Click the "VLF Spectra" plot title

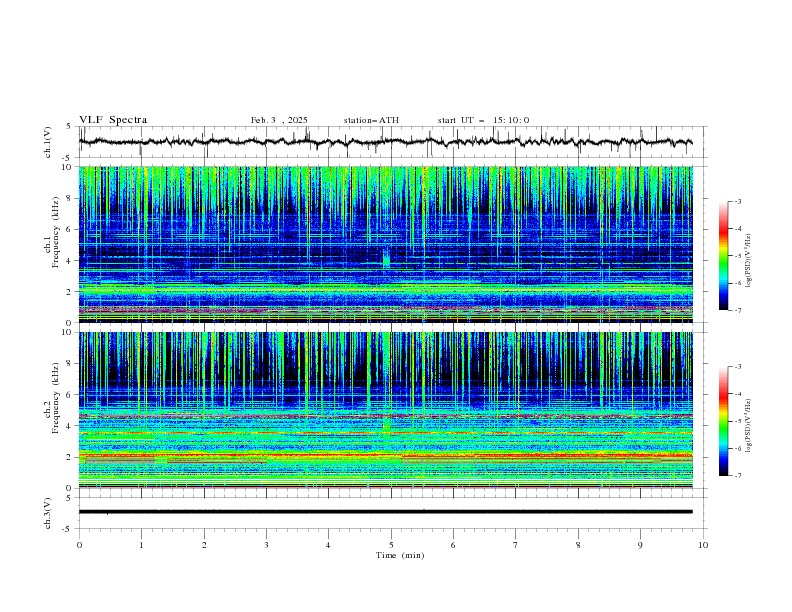click(113, 120)
